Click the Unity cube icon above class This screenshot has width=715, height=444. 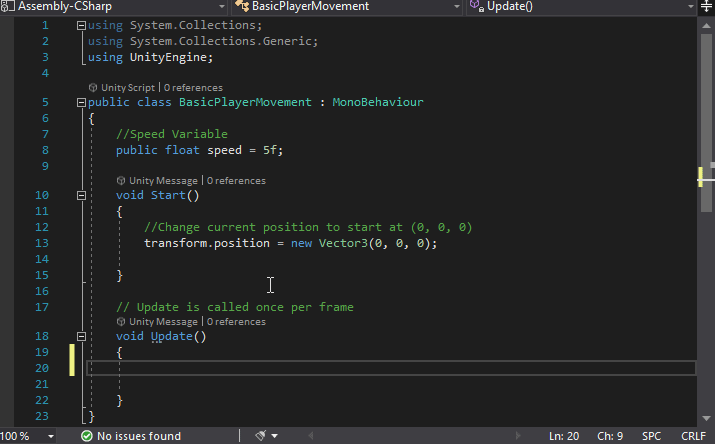(93, 88)
